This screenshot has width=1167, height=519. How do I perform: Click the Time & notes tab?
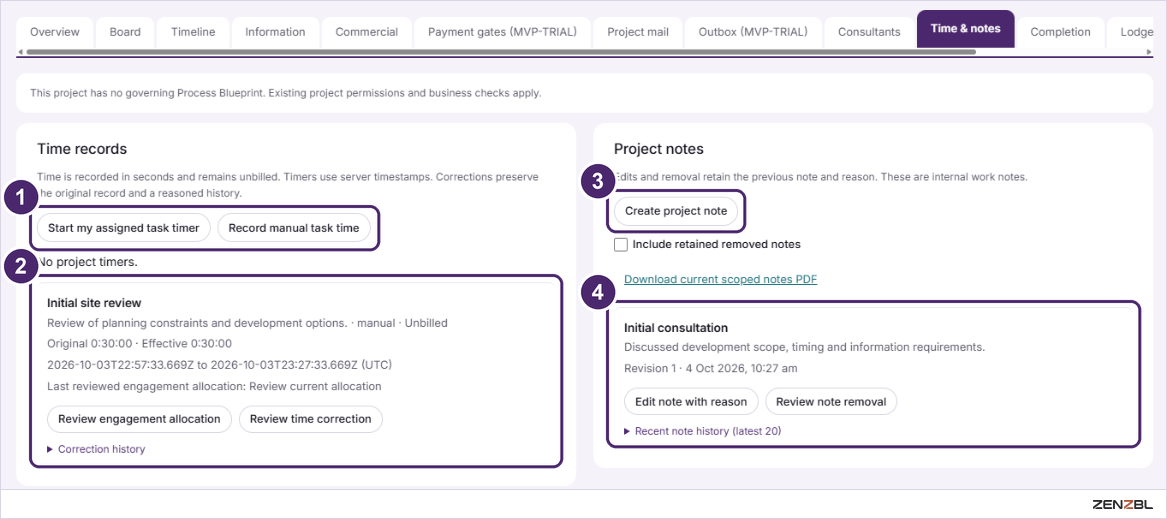(965, 29)
